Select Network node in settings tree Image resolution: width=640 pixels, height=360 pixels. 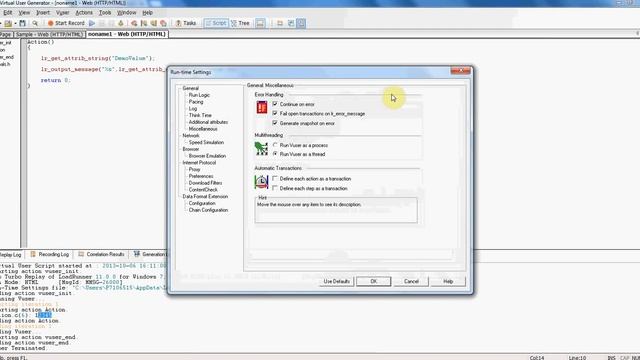[191, 136]
